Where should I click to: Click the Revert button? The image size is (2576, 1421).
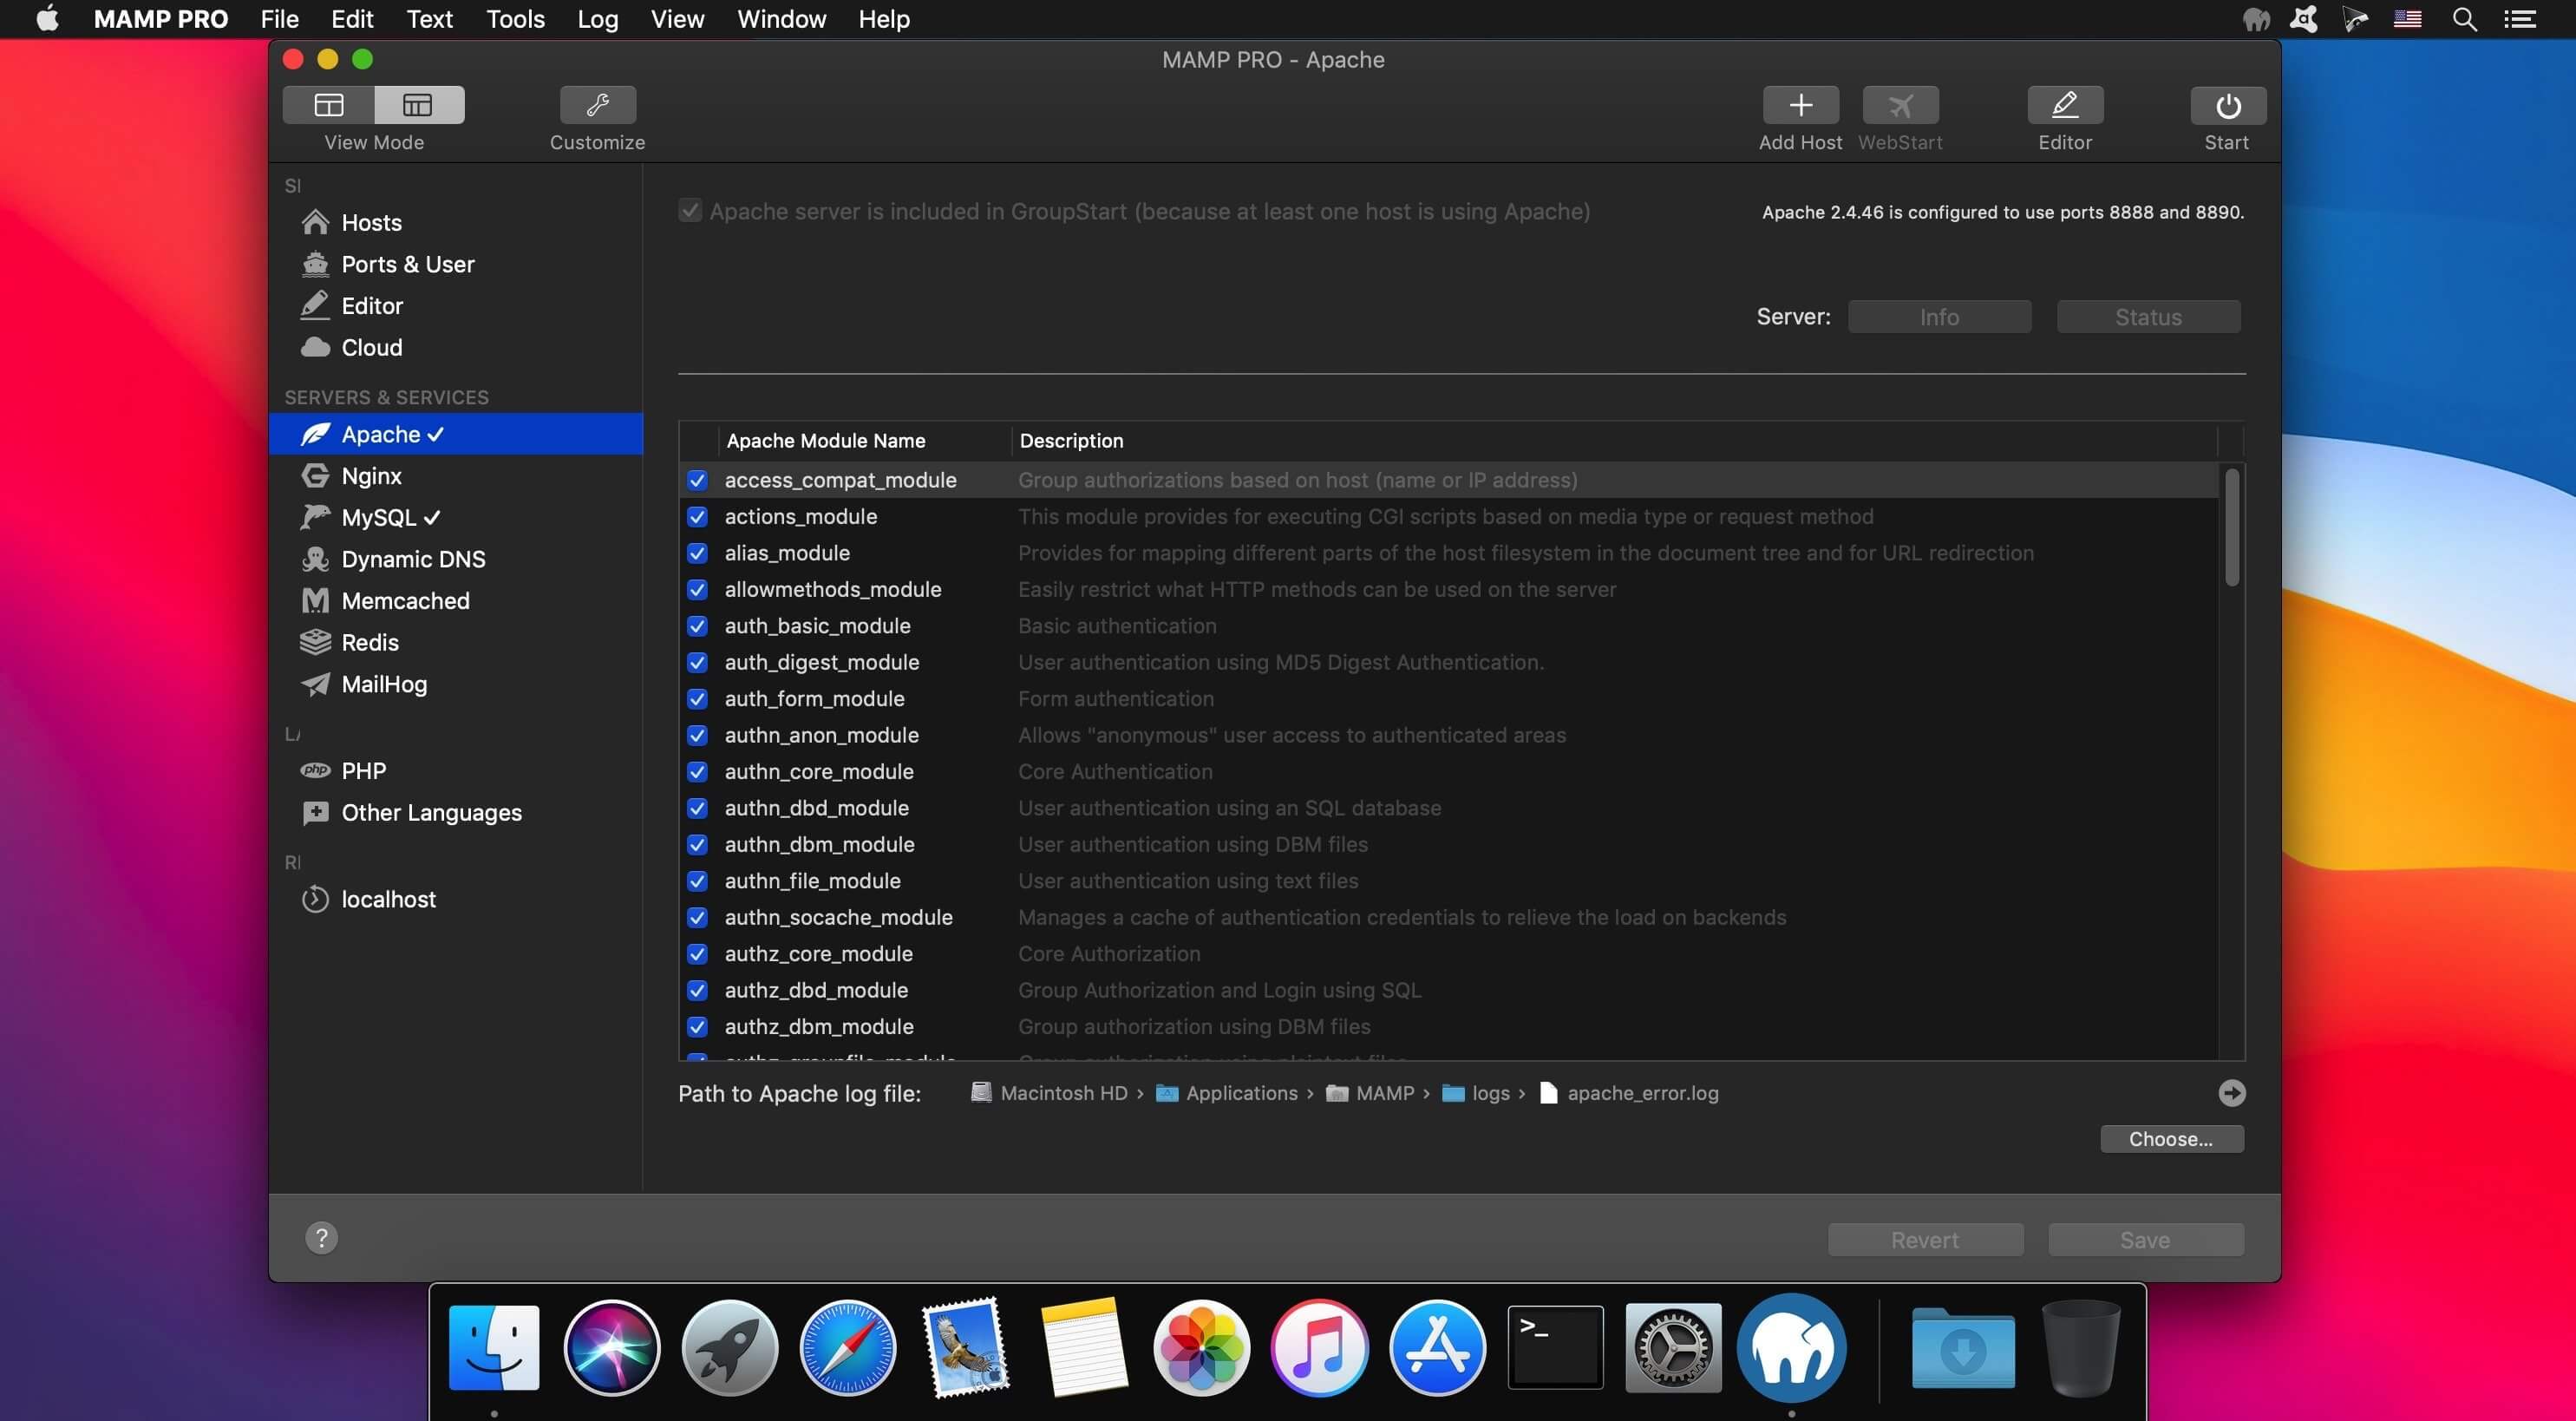(x=1925, y=1239)
